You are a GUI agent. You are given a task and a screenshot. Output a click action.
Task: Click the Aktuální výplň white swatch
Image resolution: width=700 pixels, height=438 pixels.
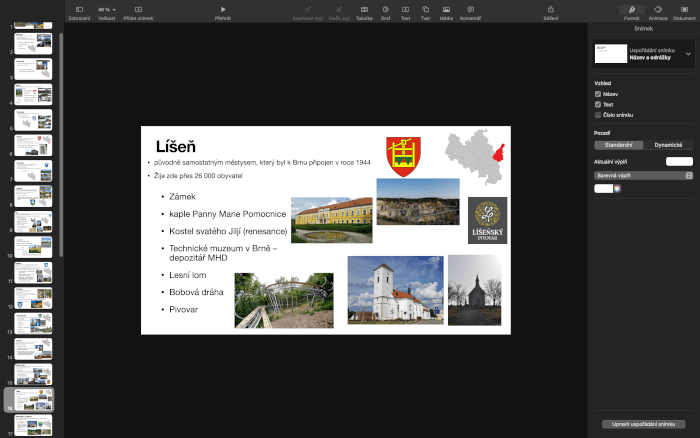(x=679, y=162)
